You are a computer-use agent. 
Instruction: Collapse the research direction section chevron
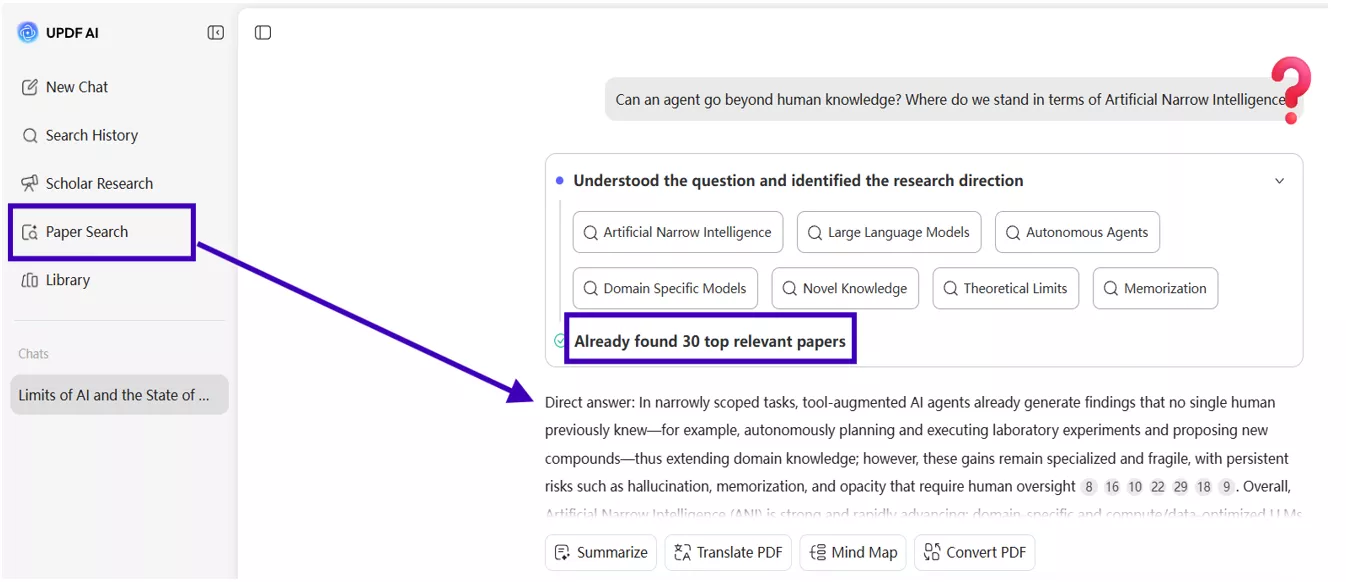[x=1279, y=181]
